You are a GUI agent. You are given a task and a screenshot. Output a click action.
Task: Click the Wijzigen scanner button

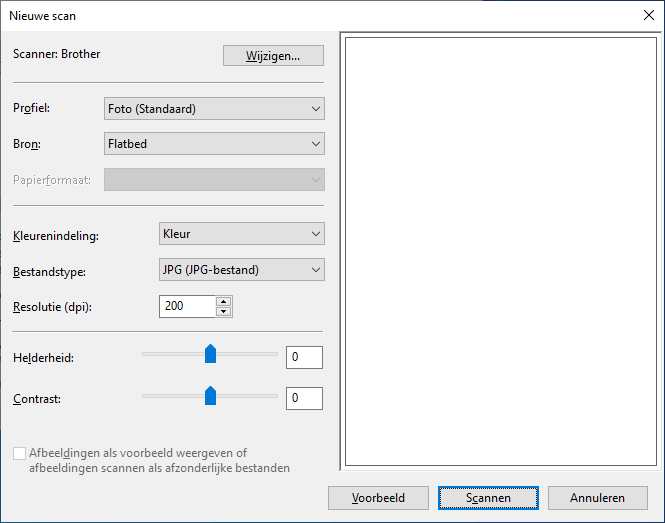tap(273, 55)
